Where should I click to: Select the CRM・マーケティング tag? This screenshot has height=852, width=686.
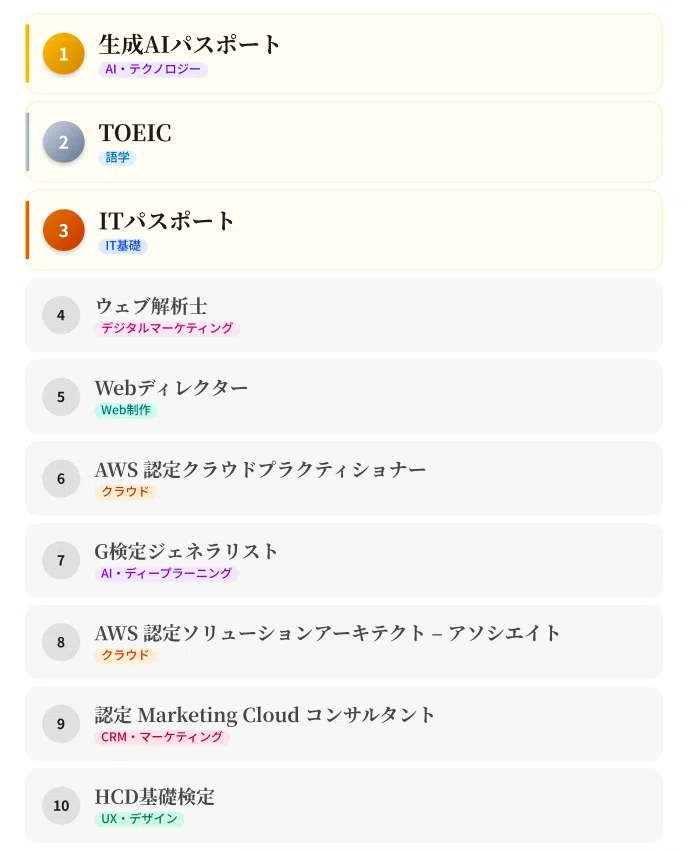tap(162, 737)
